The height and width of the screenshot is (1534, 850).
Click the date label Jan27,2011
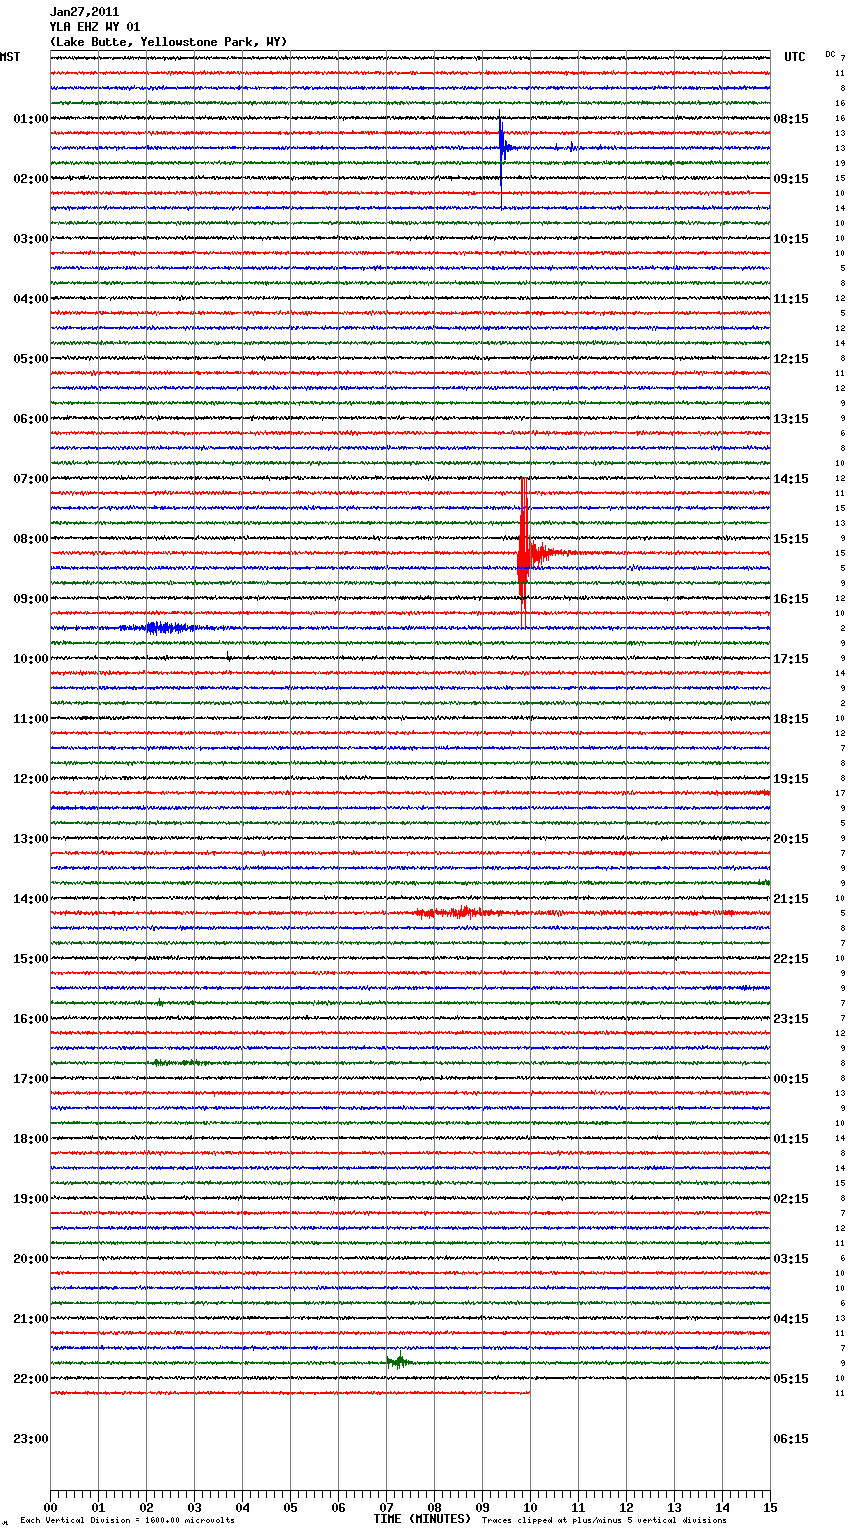[x=84, y=12]
